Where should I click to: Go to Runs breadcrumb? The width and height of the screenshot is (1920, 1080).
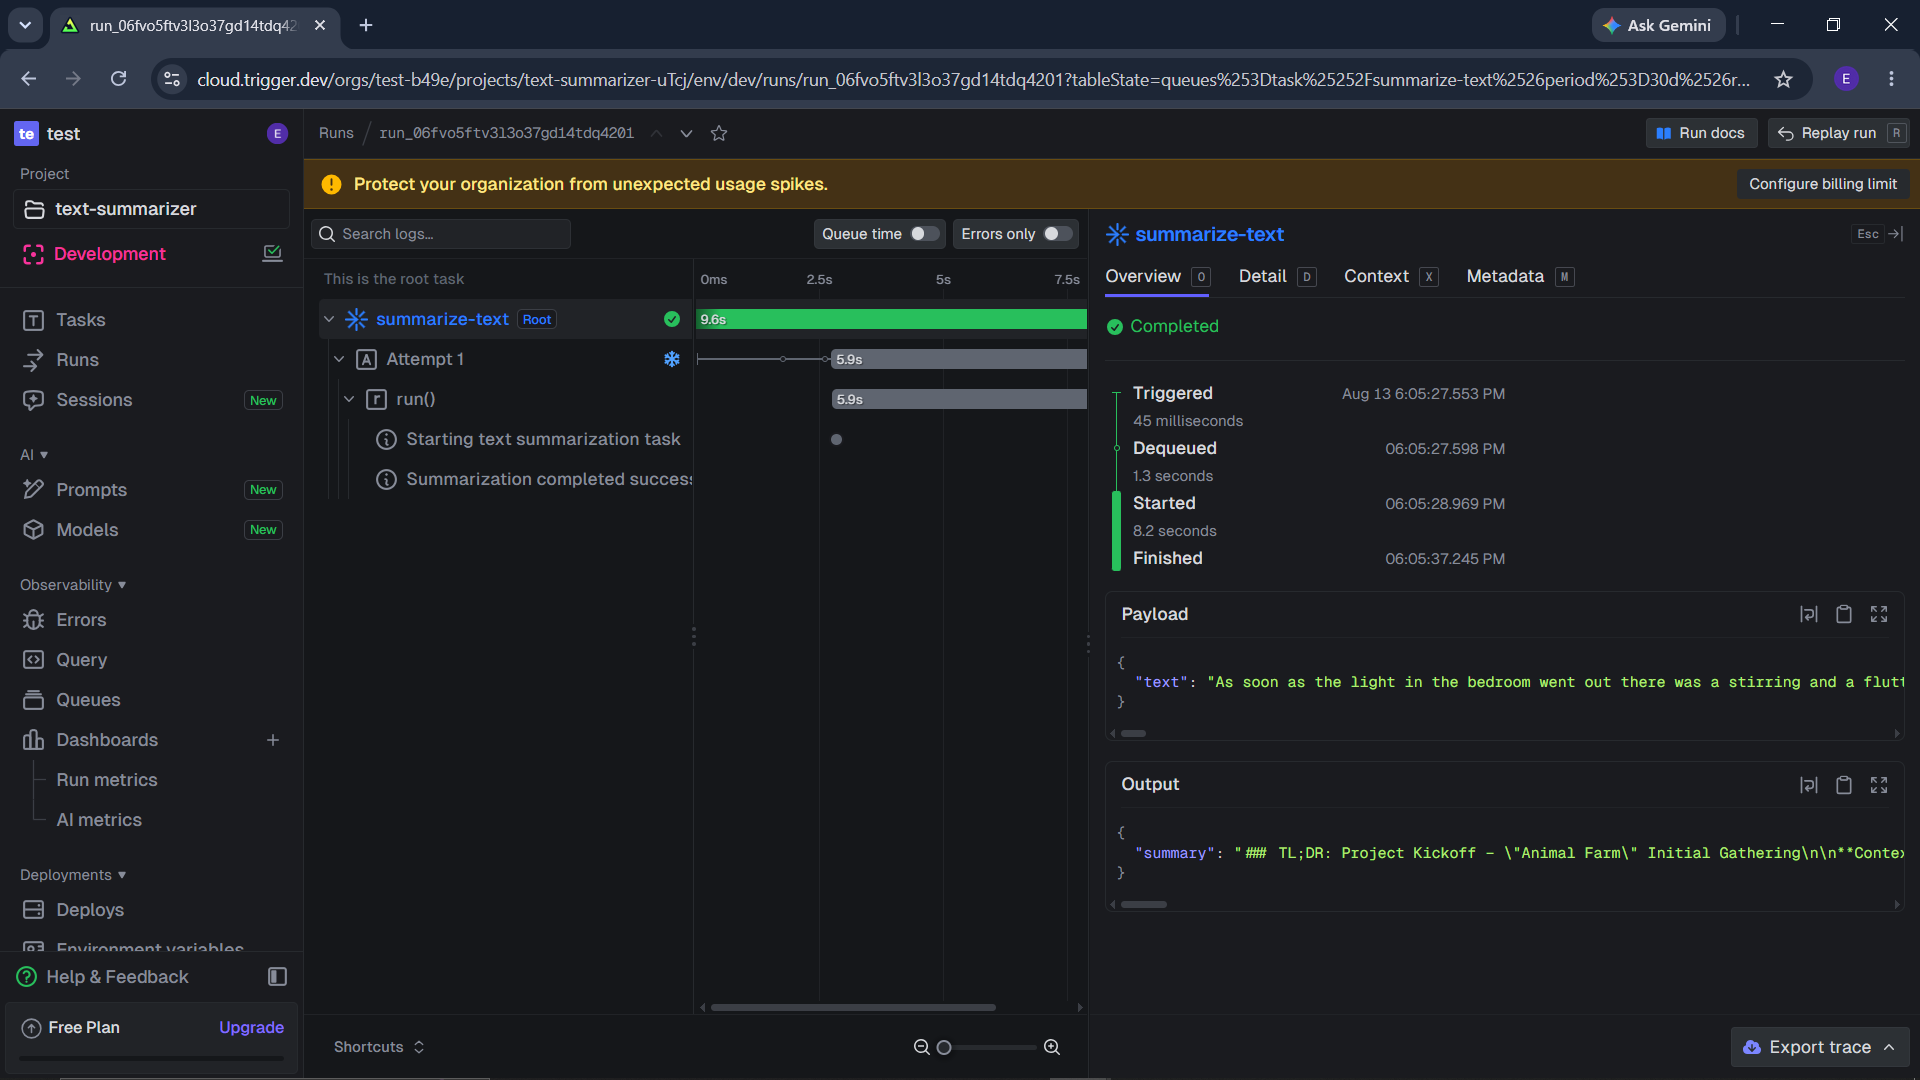[336, 133]
